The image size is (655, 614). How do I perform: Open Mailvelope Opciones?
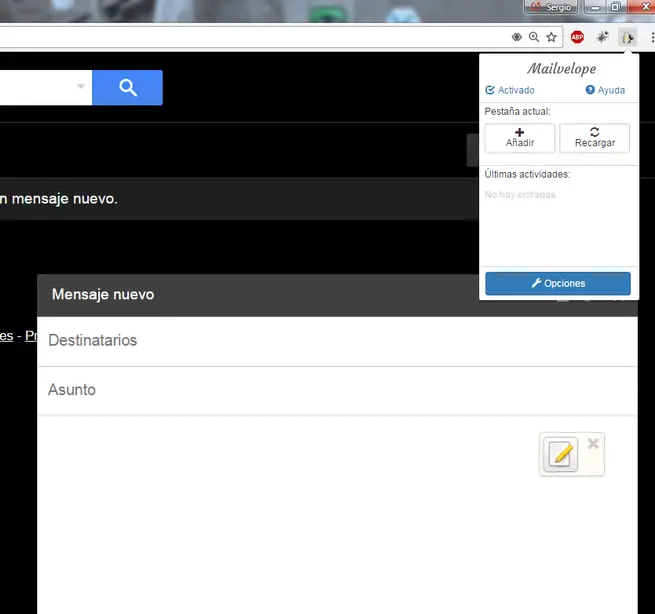(558, 284)
